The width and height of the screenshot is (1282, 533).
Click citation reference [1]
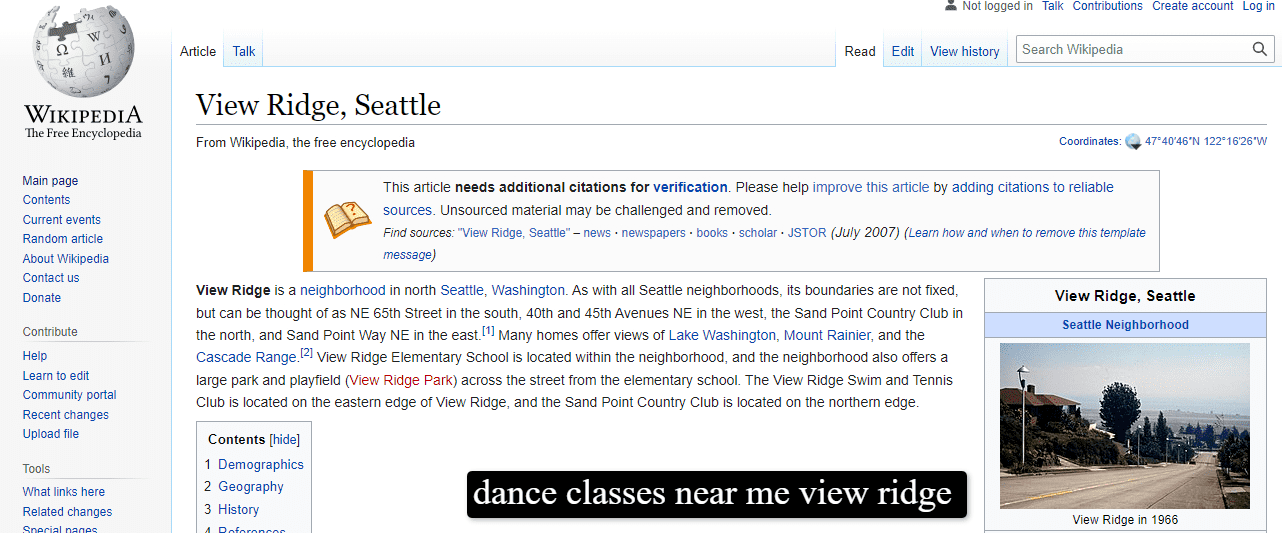pos(488,330)
